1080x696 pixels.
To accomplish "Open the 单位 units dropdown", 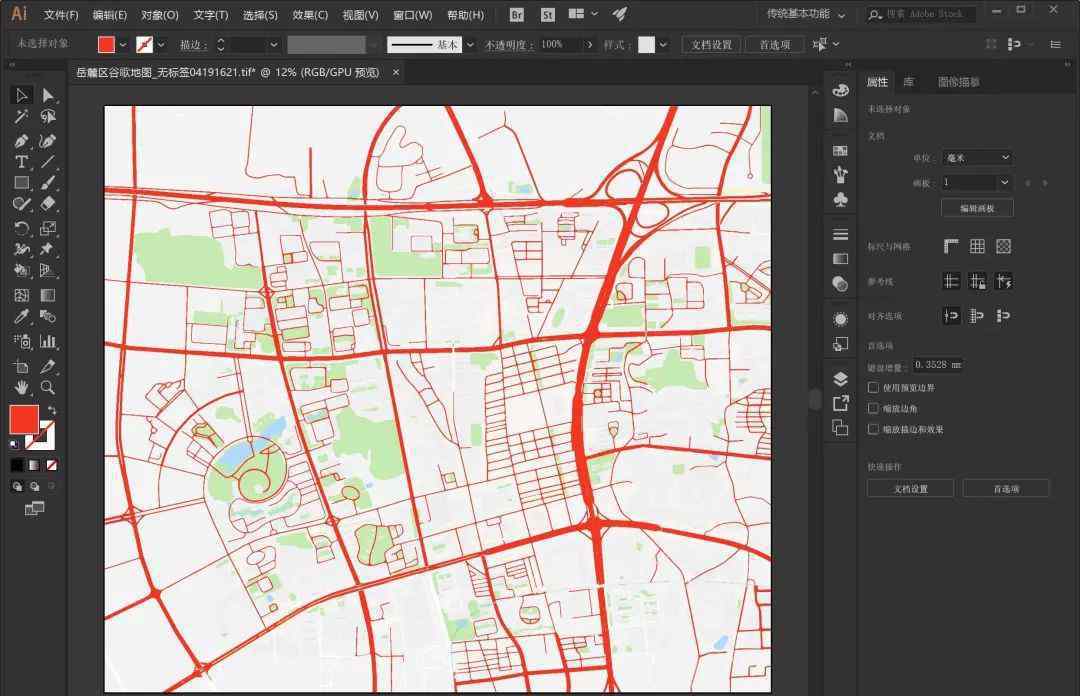I will tap(977, 158).
